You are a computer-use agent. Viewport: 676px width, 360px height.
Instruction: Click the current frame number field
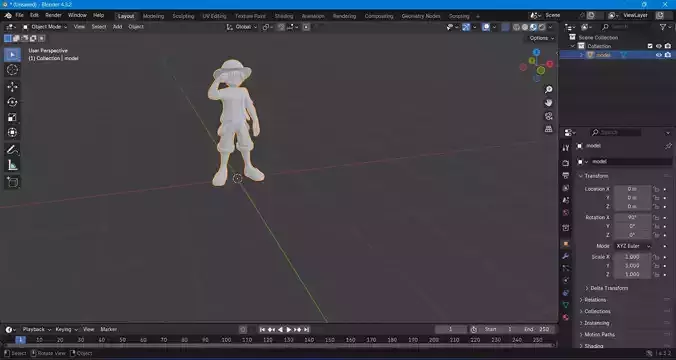(451, 329)
